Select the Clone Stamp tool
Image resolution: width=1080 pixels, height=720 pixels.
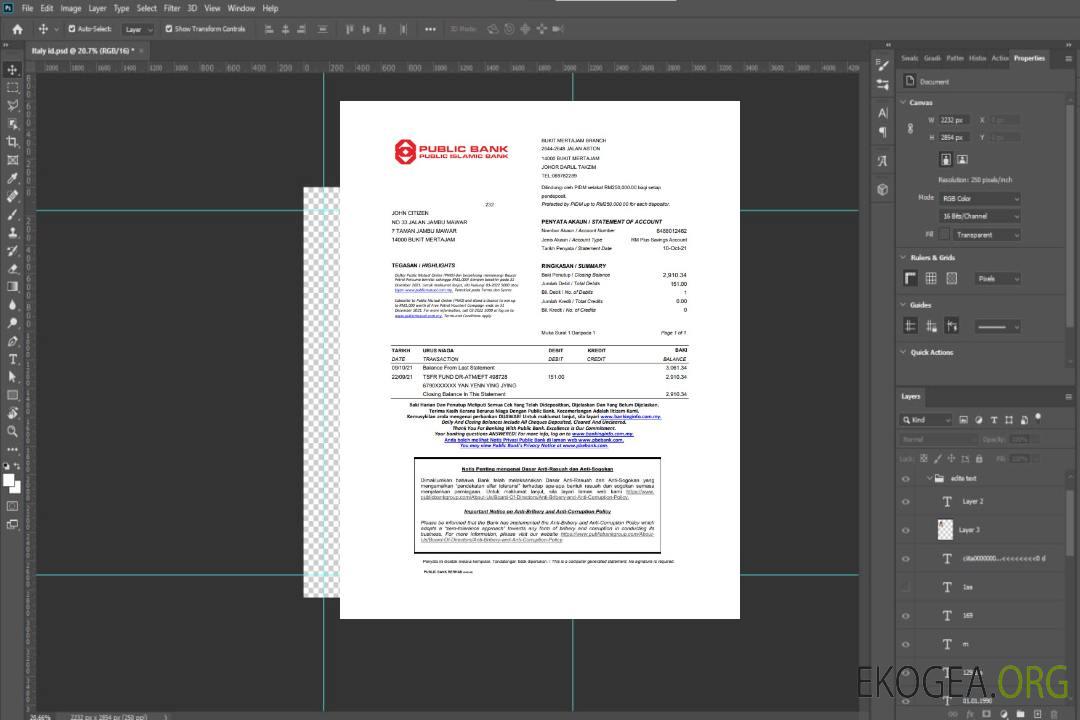tap(12, 232)
